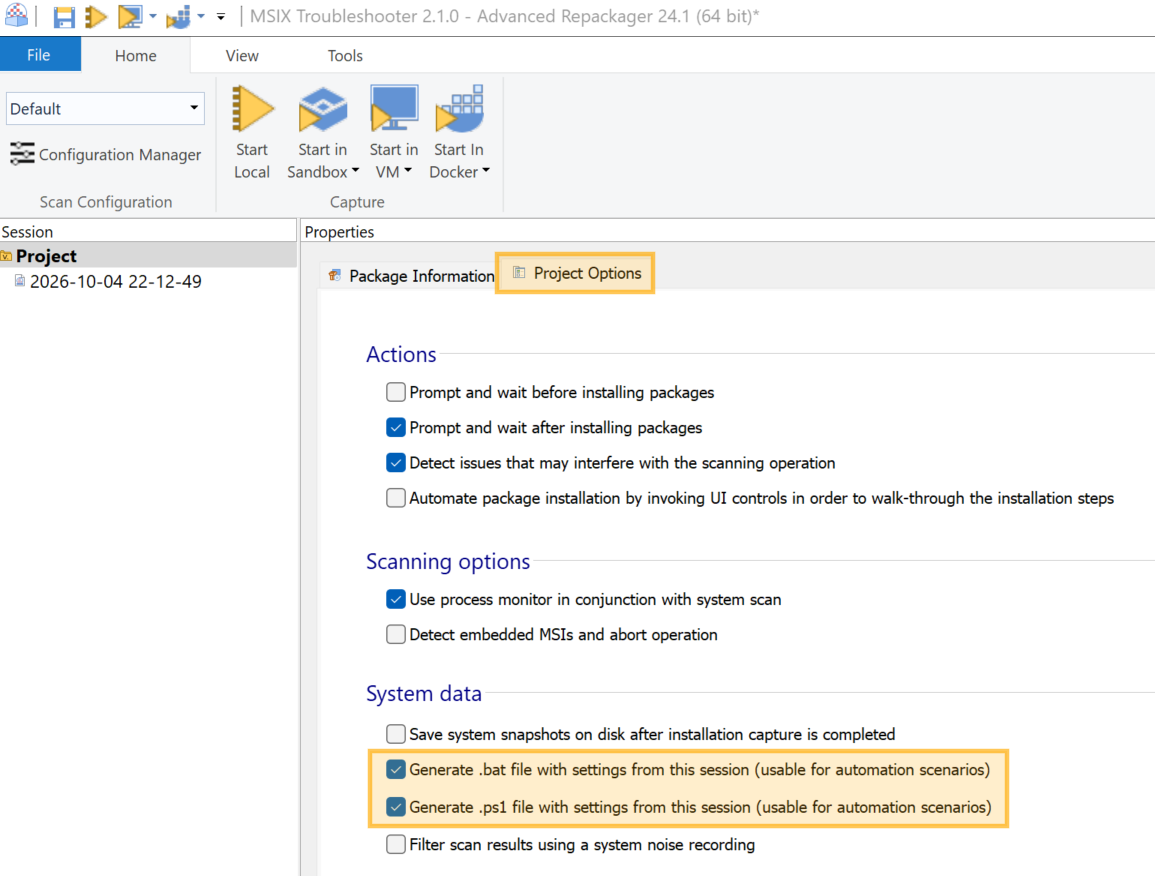This screenshot has height=876, width=1155.
Task: Click the Project folder icon in Session tree
Action: 7,256
